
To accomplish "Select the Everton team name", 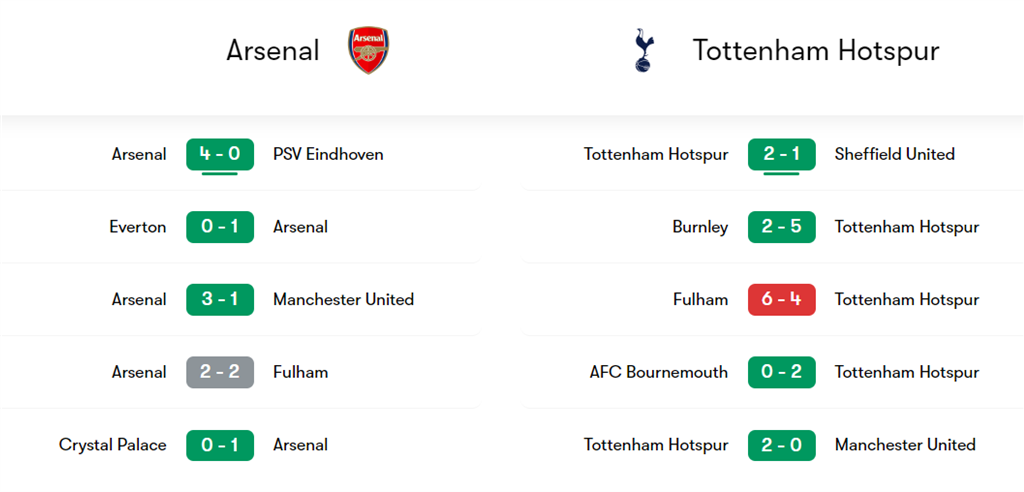I will tap(138, 227).
